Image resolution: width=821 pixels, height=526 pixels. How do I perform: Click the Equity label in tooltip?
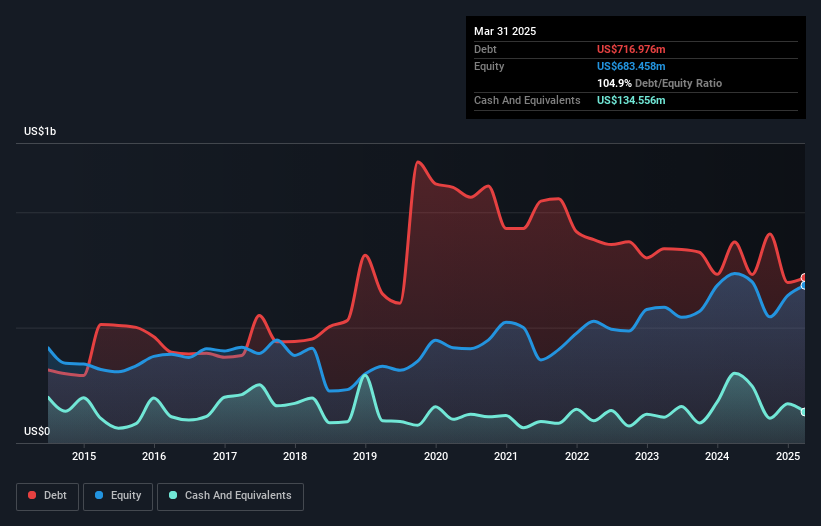(x=489, y=66)
